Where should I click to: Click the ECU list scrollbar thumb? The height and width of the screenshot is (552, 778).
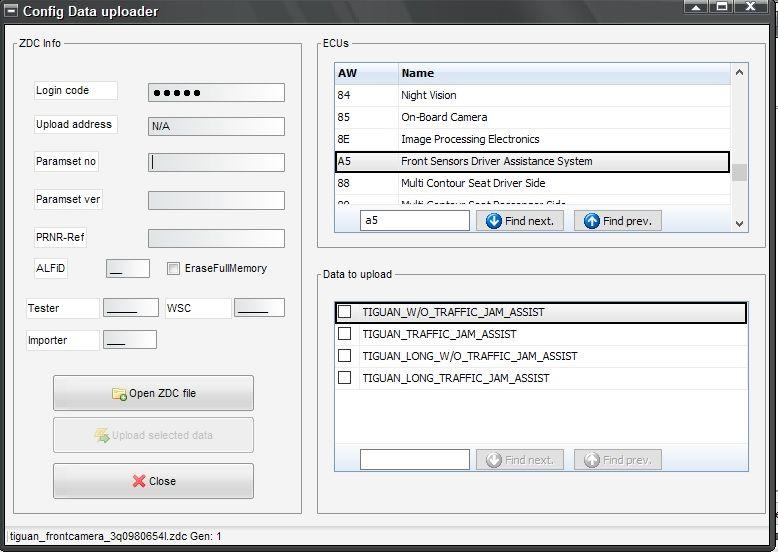[x=739, y=173]
